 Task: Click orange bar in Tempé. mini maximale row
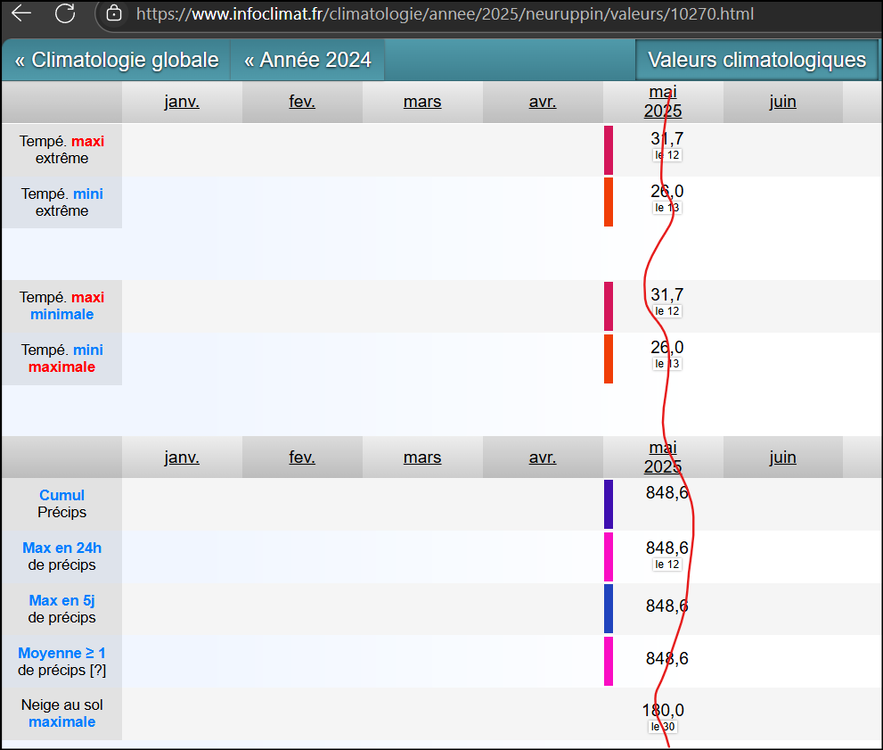point(608,359)
